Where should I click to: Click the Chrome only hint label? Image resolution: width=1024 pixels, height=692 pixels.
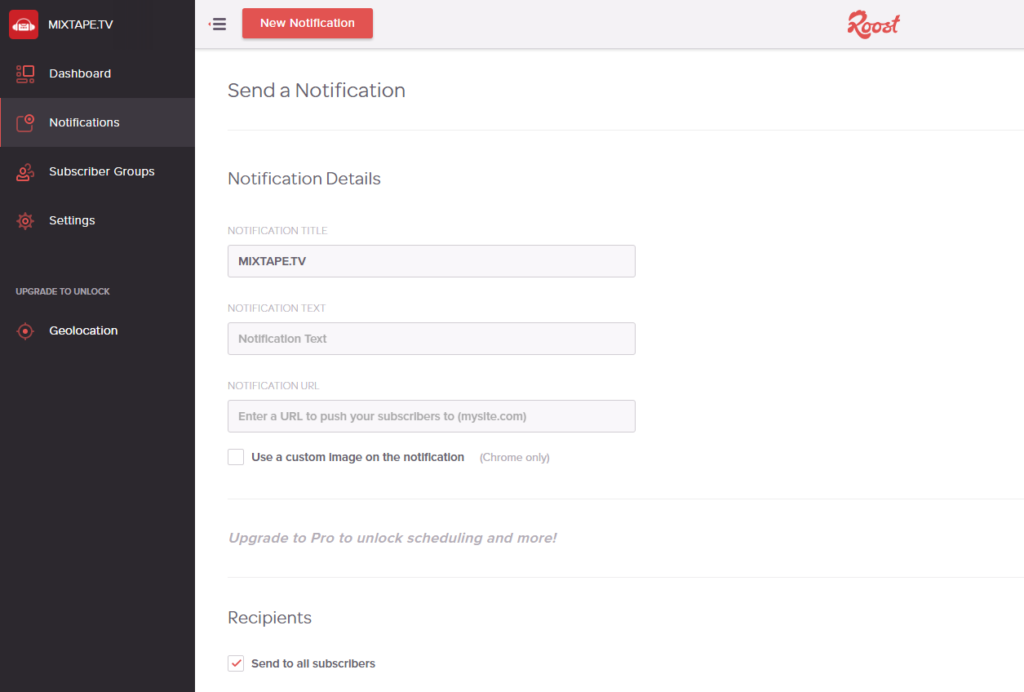514,457
